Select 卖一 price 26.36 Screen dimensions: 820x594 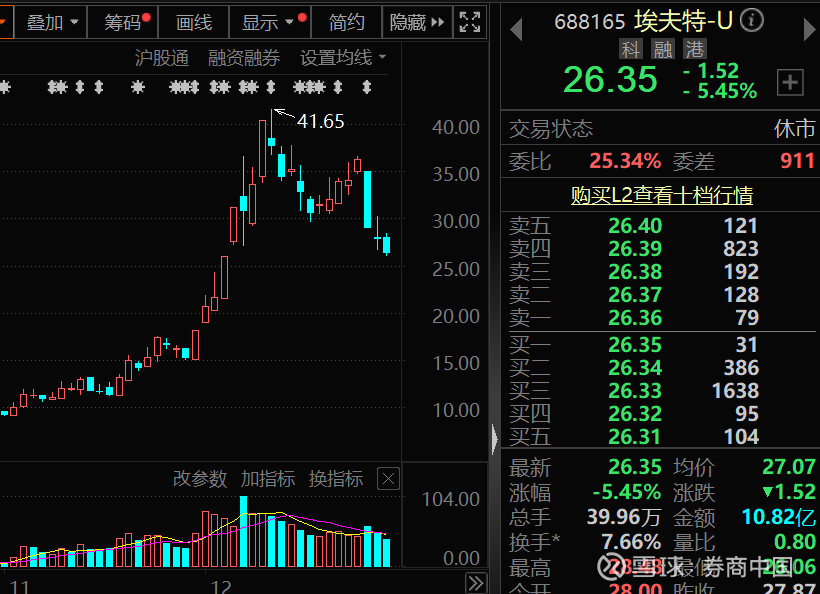[x=635, y=318]
